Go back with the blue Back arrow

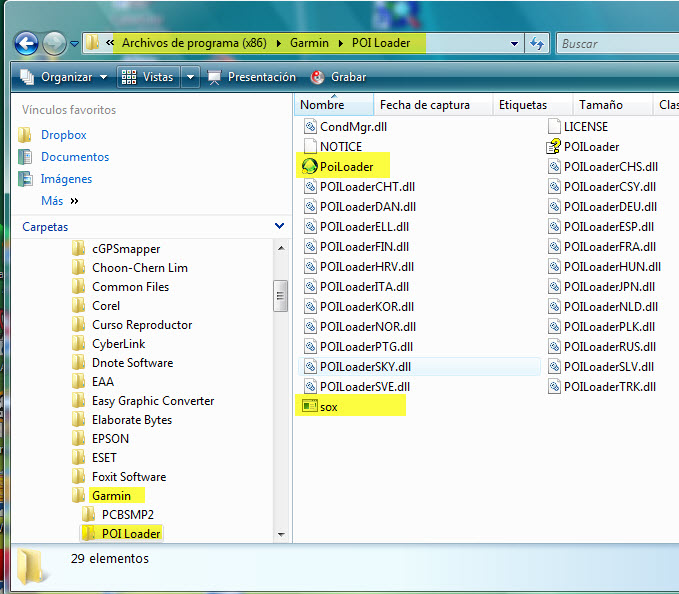click(26, 44)
